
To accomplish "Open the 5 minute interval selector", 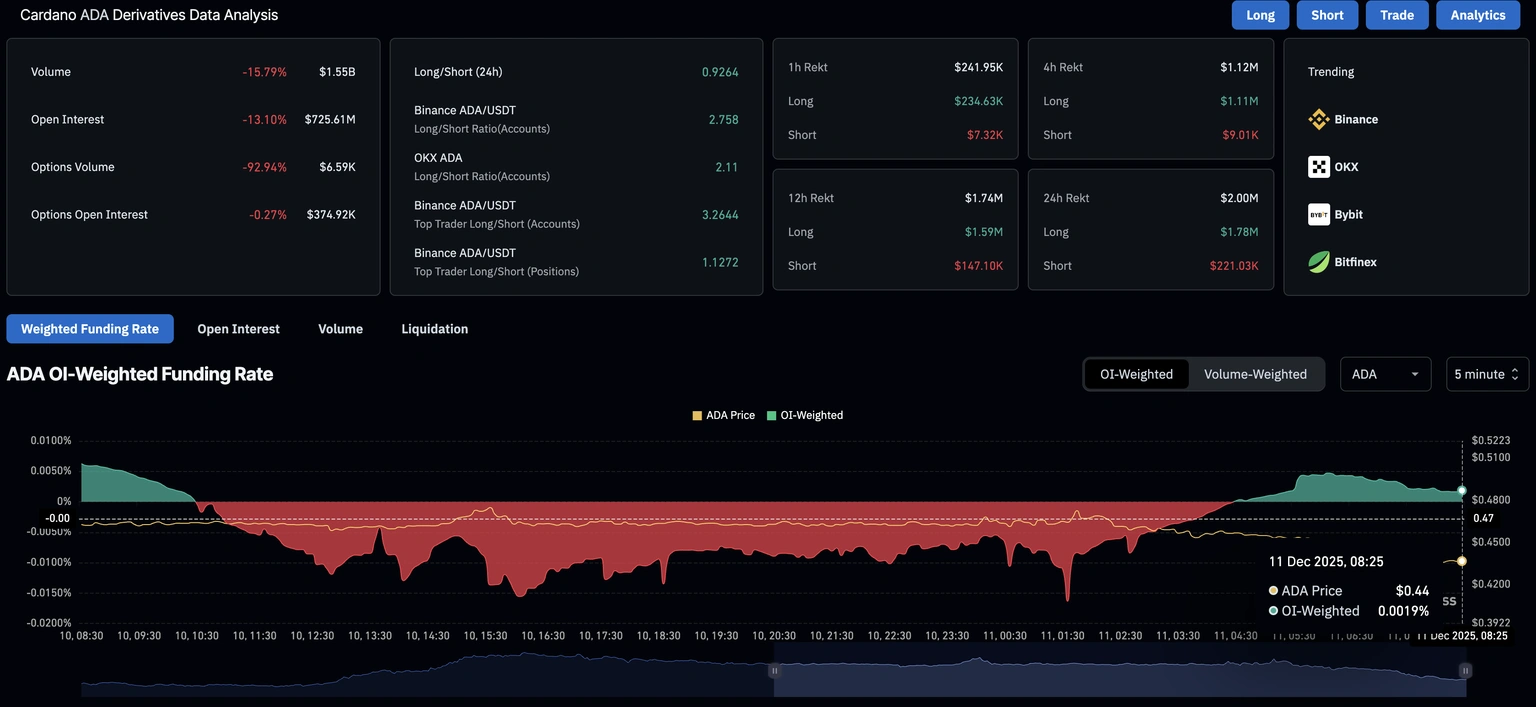I will click(x=1487, y=374).
